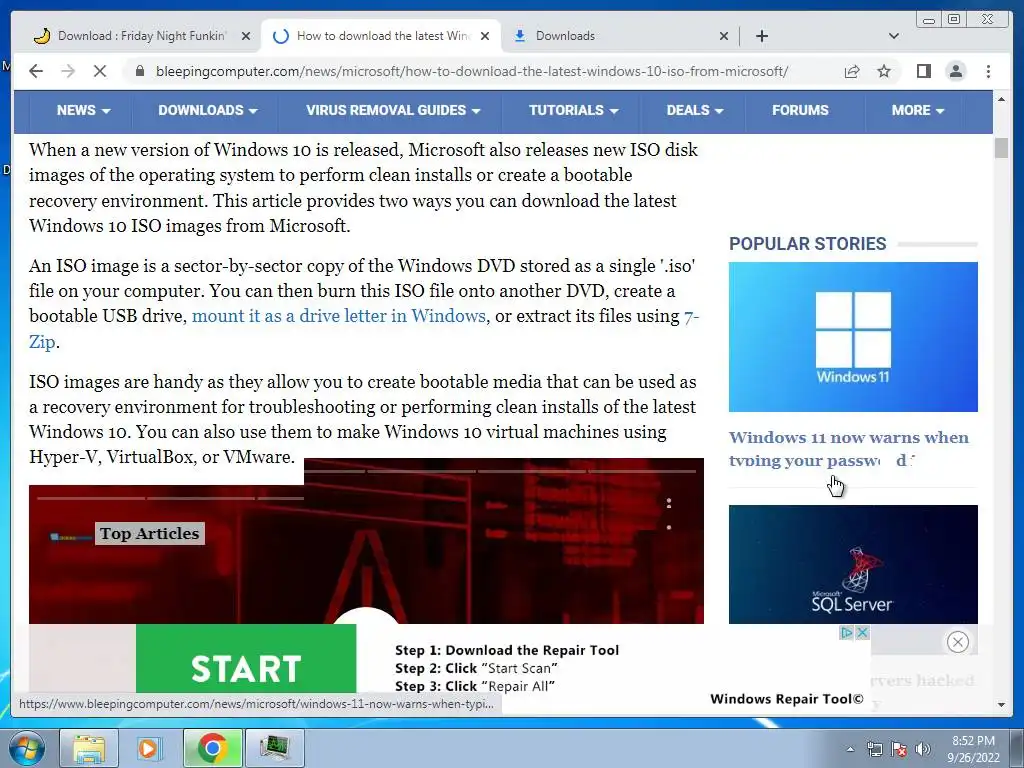Click the Windows 11 story thumbnail
This screenshot has height=768, width=1024.
[853, 337]
